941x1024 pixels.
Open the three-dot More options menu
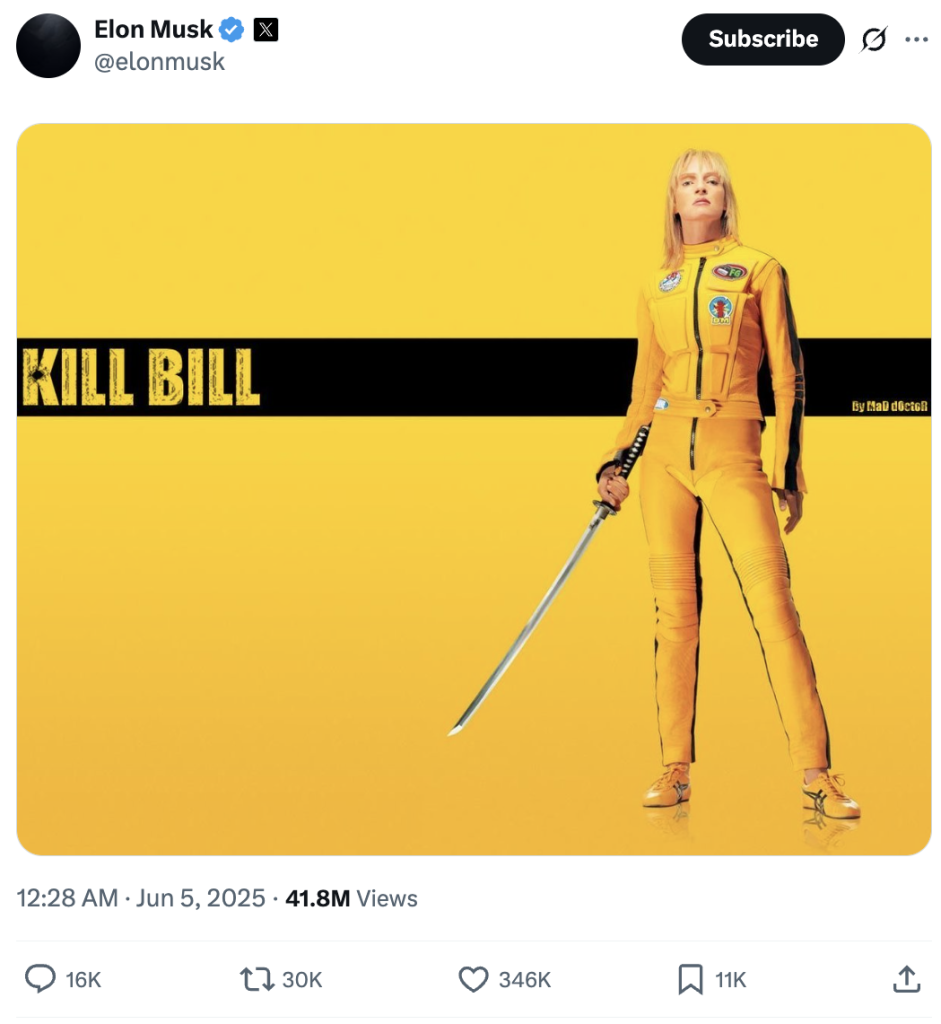(x=916, y=40)
